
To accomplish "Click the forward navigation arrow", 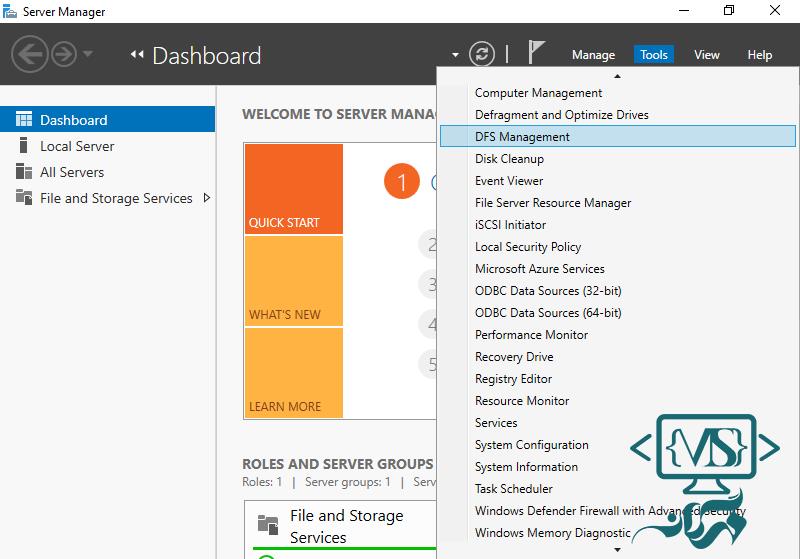I will coord(64,54).
